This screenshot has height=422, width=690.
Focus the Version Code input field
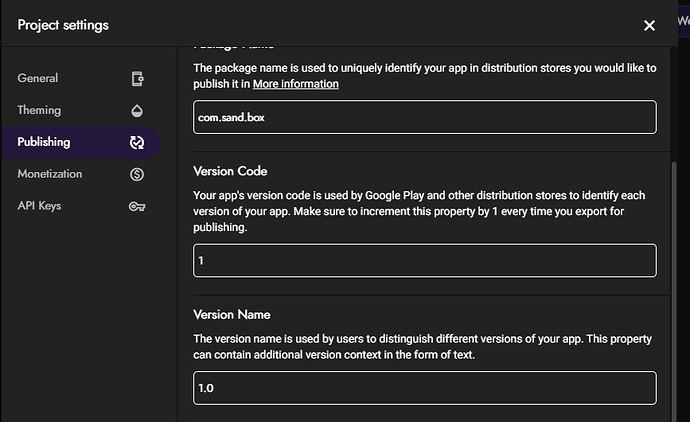coord(425,261)
